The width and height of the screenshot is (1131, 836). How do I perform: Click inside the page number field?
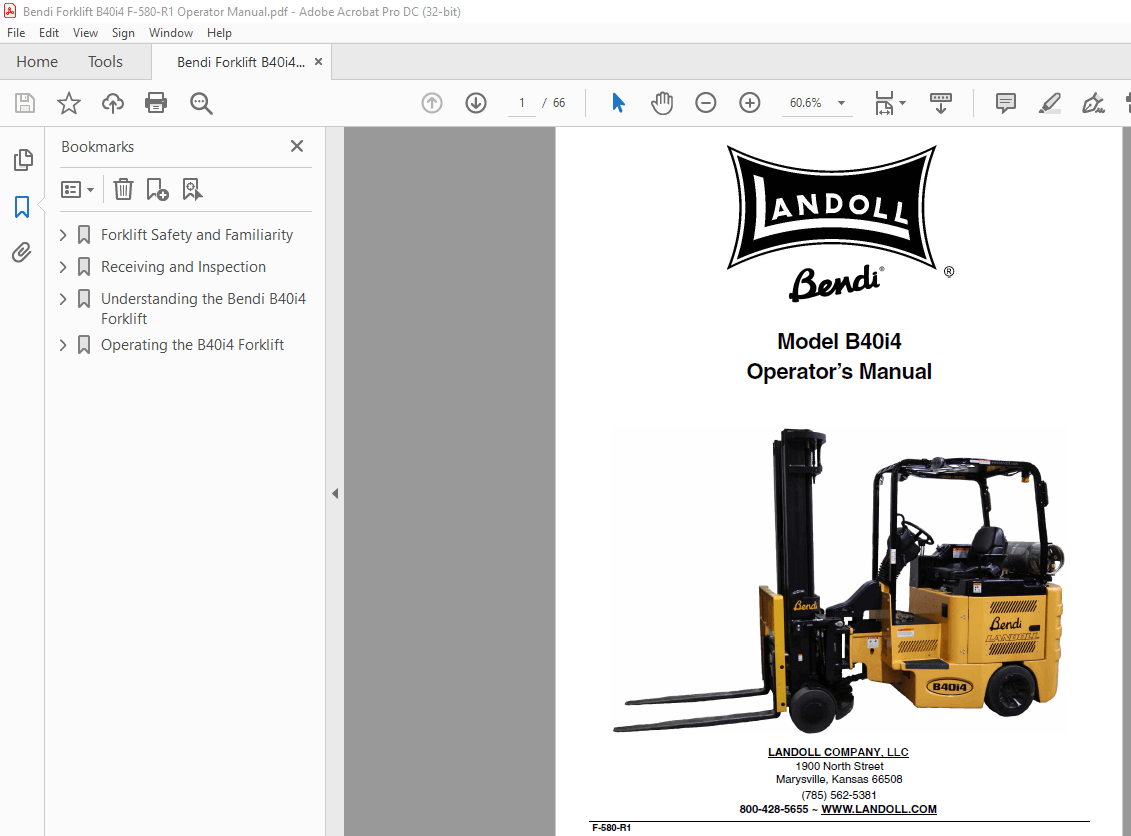point(521,102)
